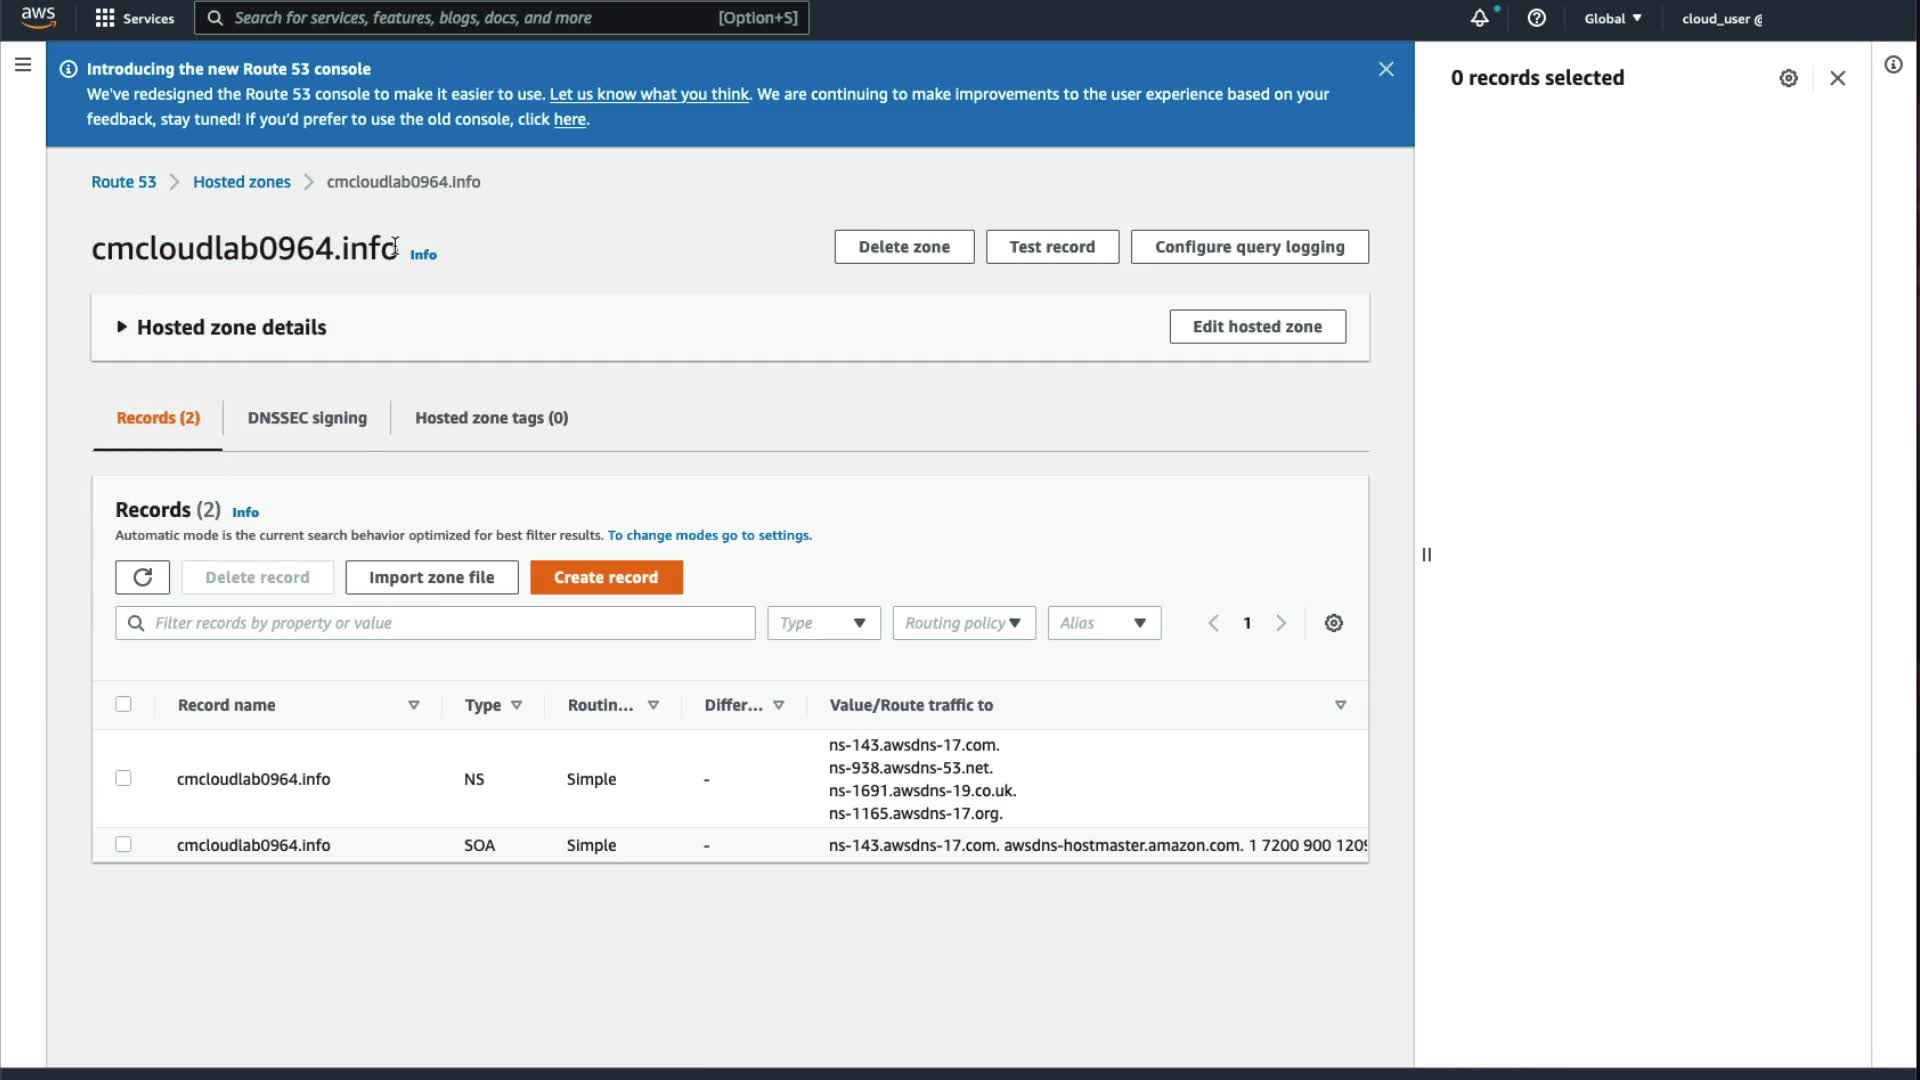Open records table preferences gear
The height and width of the screenshot is (1080, 1920).
1333,623
